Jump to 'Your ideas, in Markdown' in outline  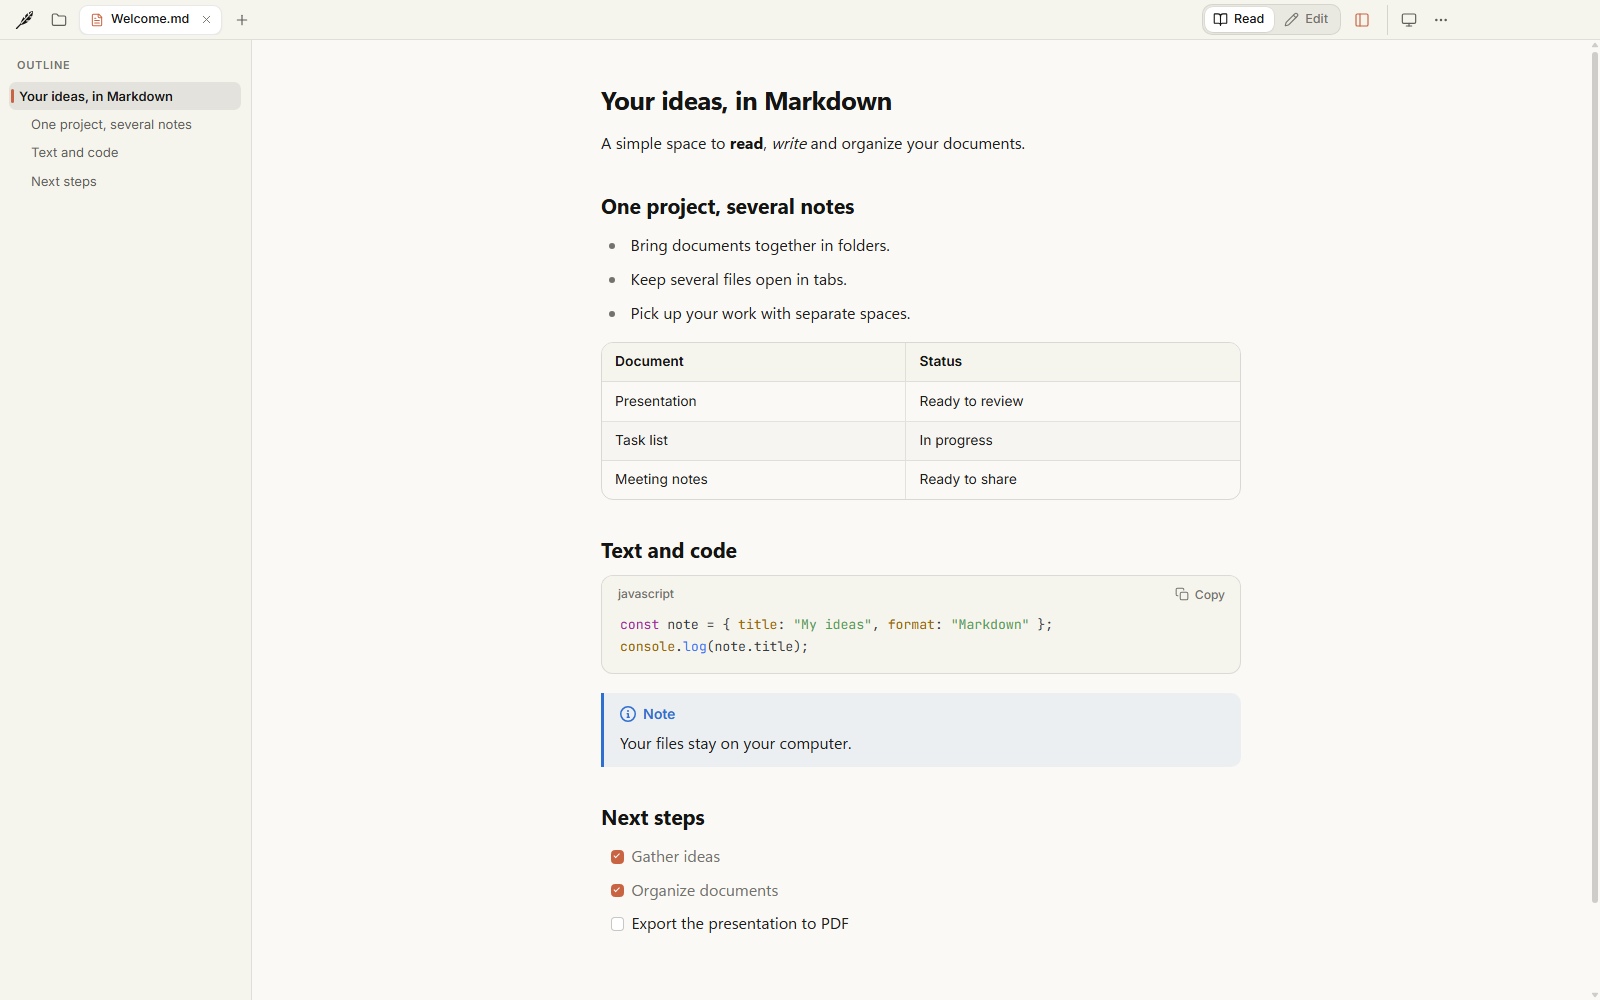[x=125, y=96]
